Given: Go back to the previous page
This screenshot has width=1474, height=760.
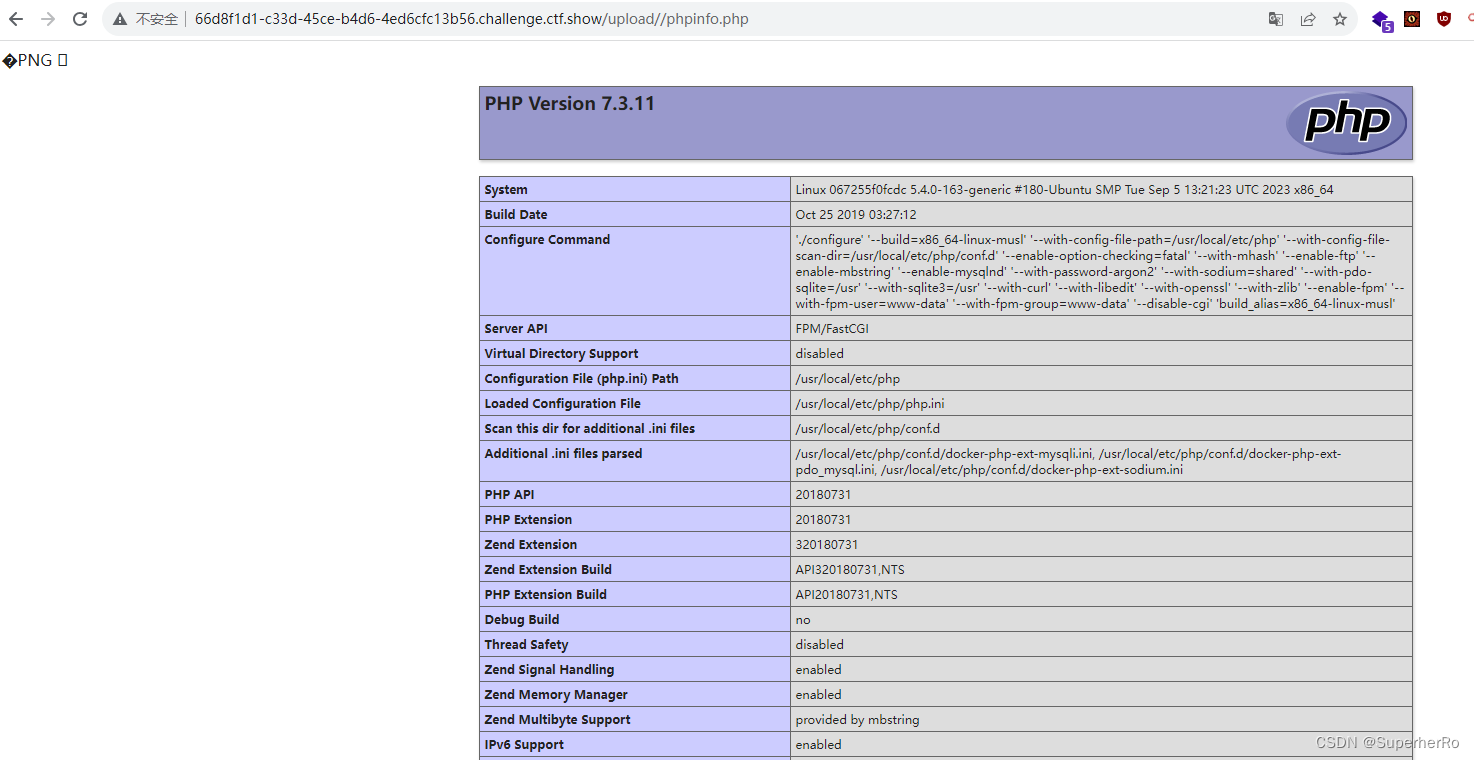Looking at the screenshot, I should (x=16, y=19).
